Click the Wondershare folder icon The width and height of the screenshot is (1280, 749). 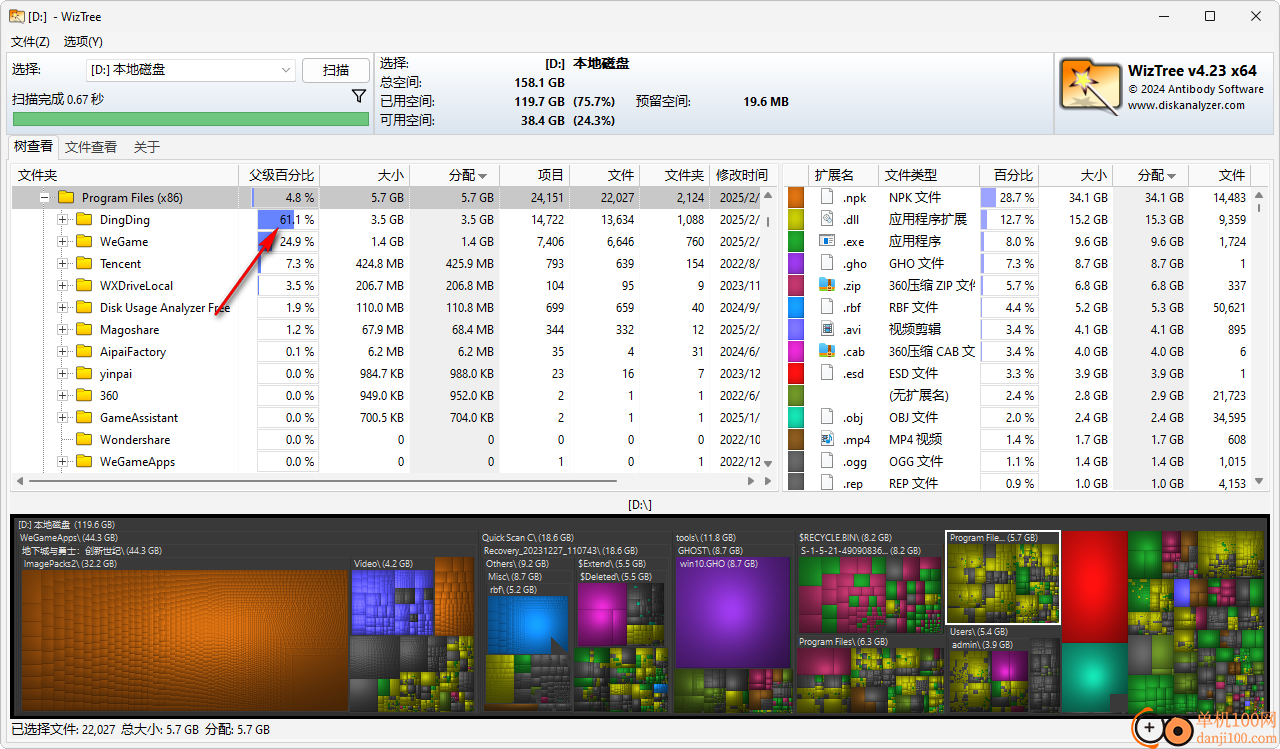click(x=85, y=440)
